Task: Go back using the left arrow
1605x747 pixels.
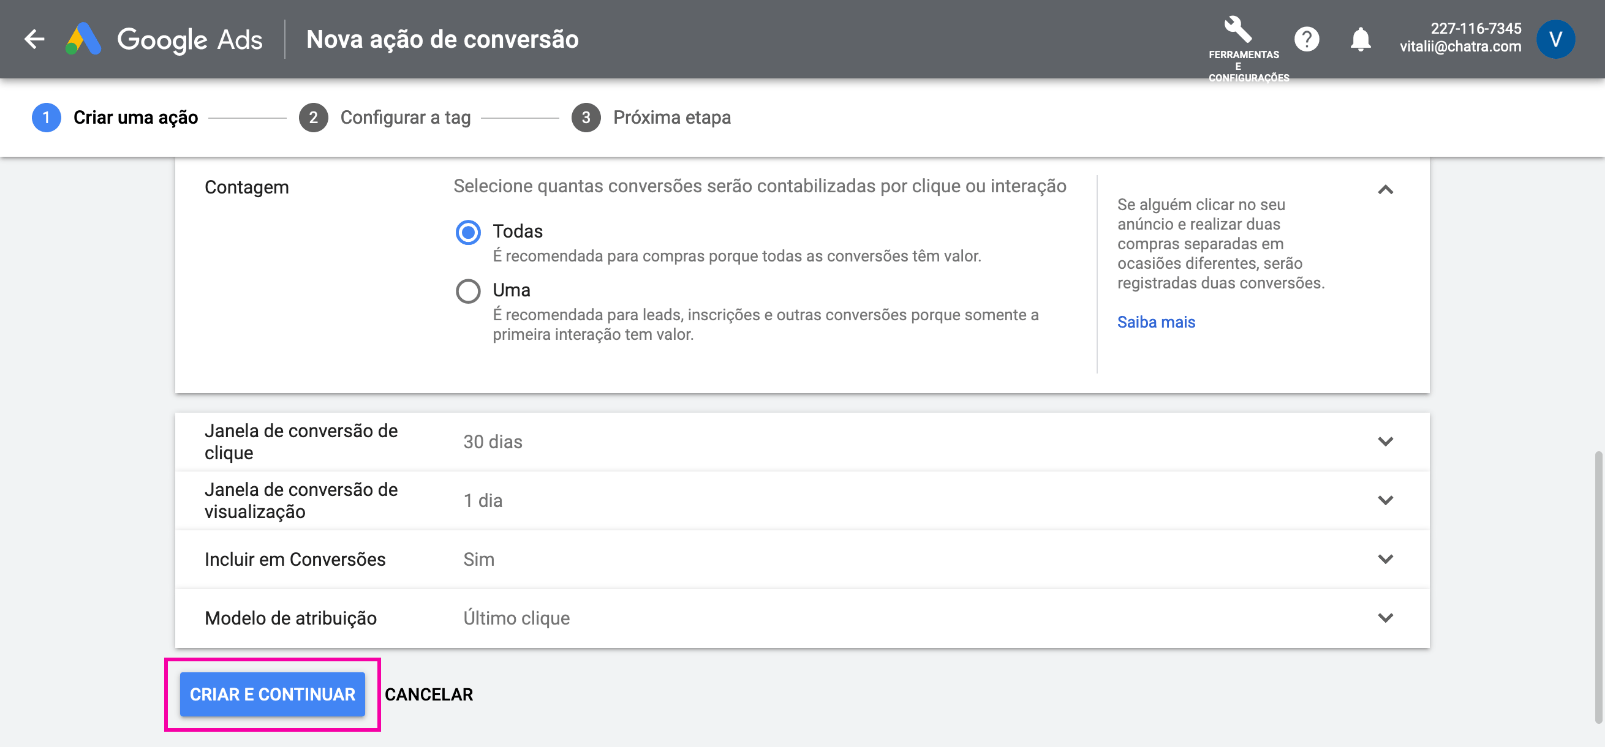Action: pyautogui.click(x=35, y=39)
